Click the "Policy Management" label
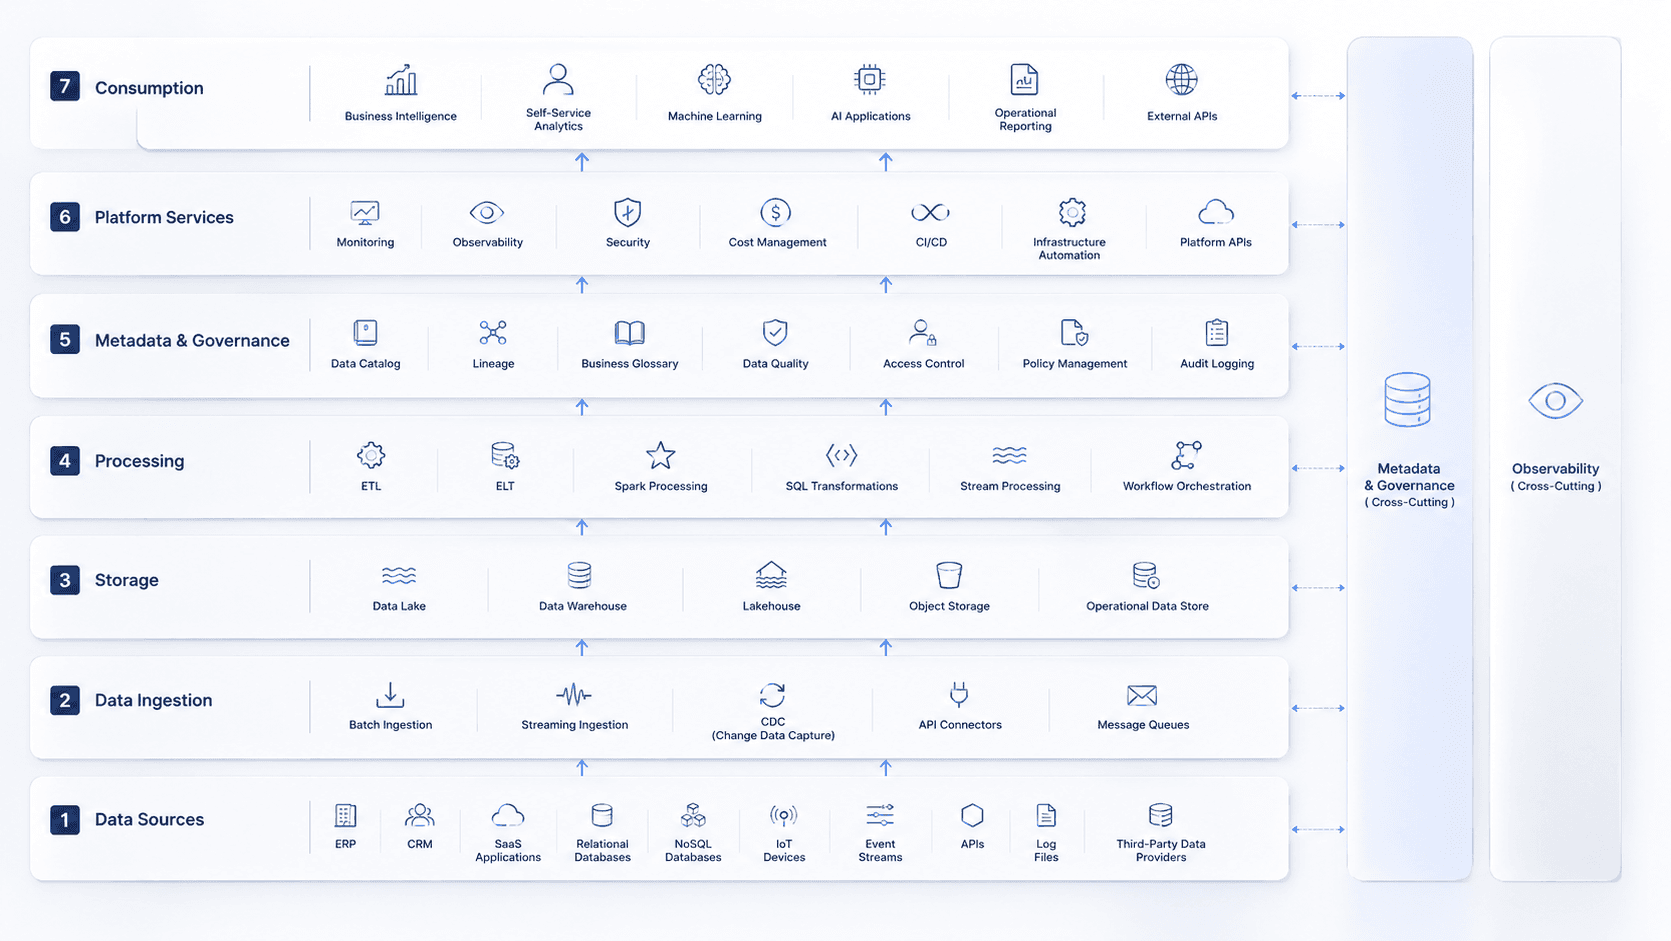The image size is (1671, 941). (1074, 364)
